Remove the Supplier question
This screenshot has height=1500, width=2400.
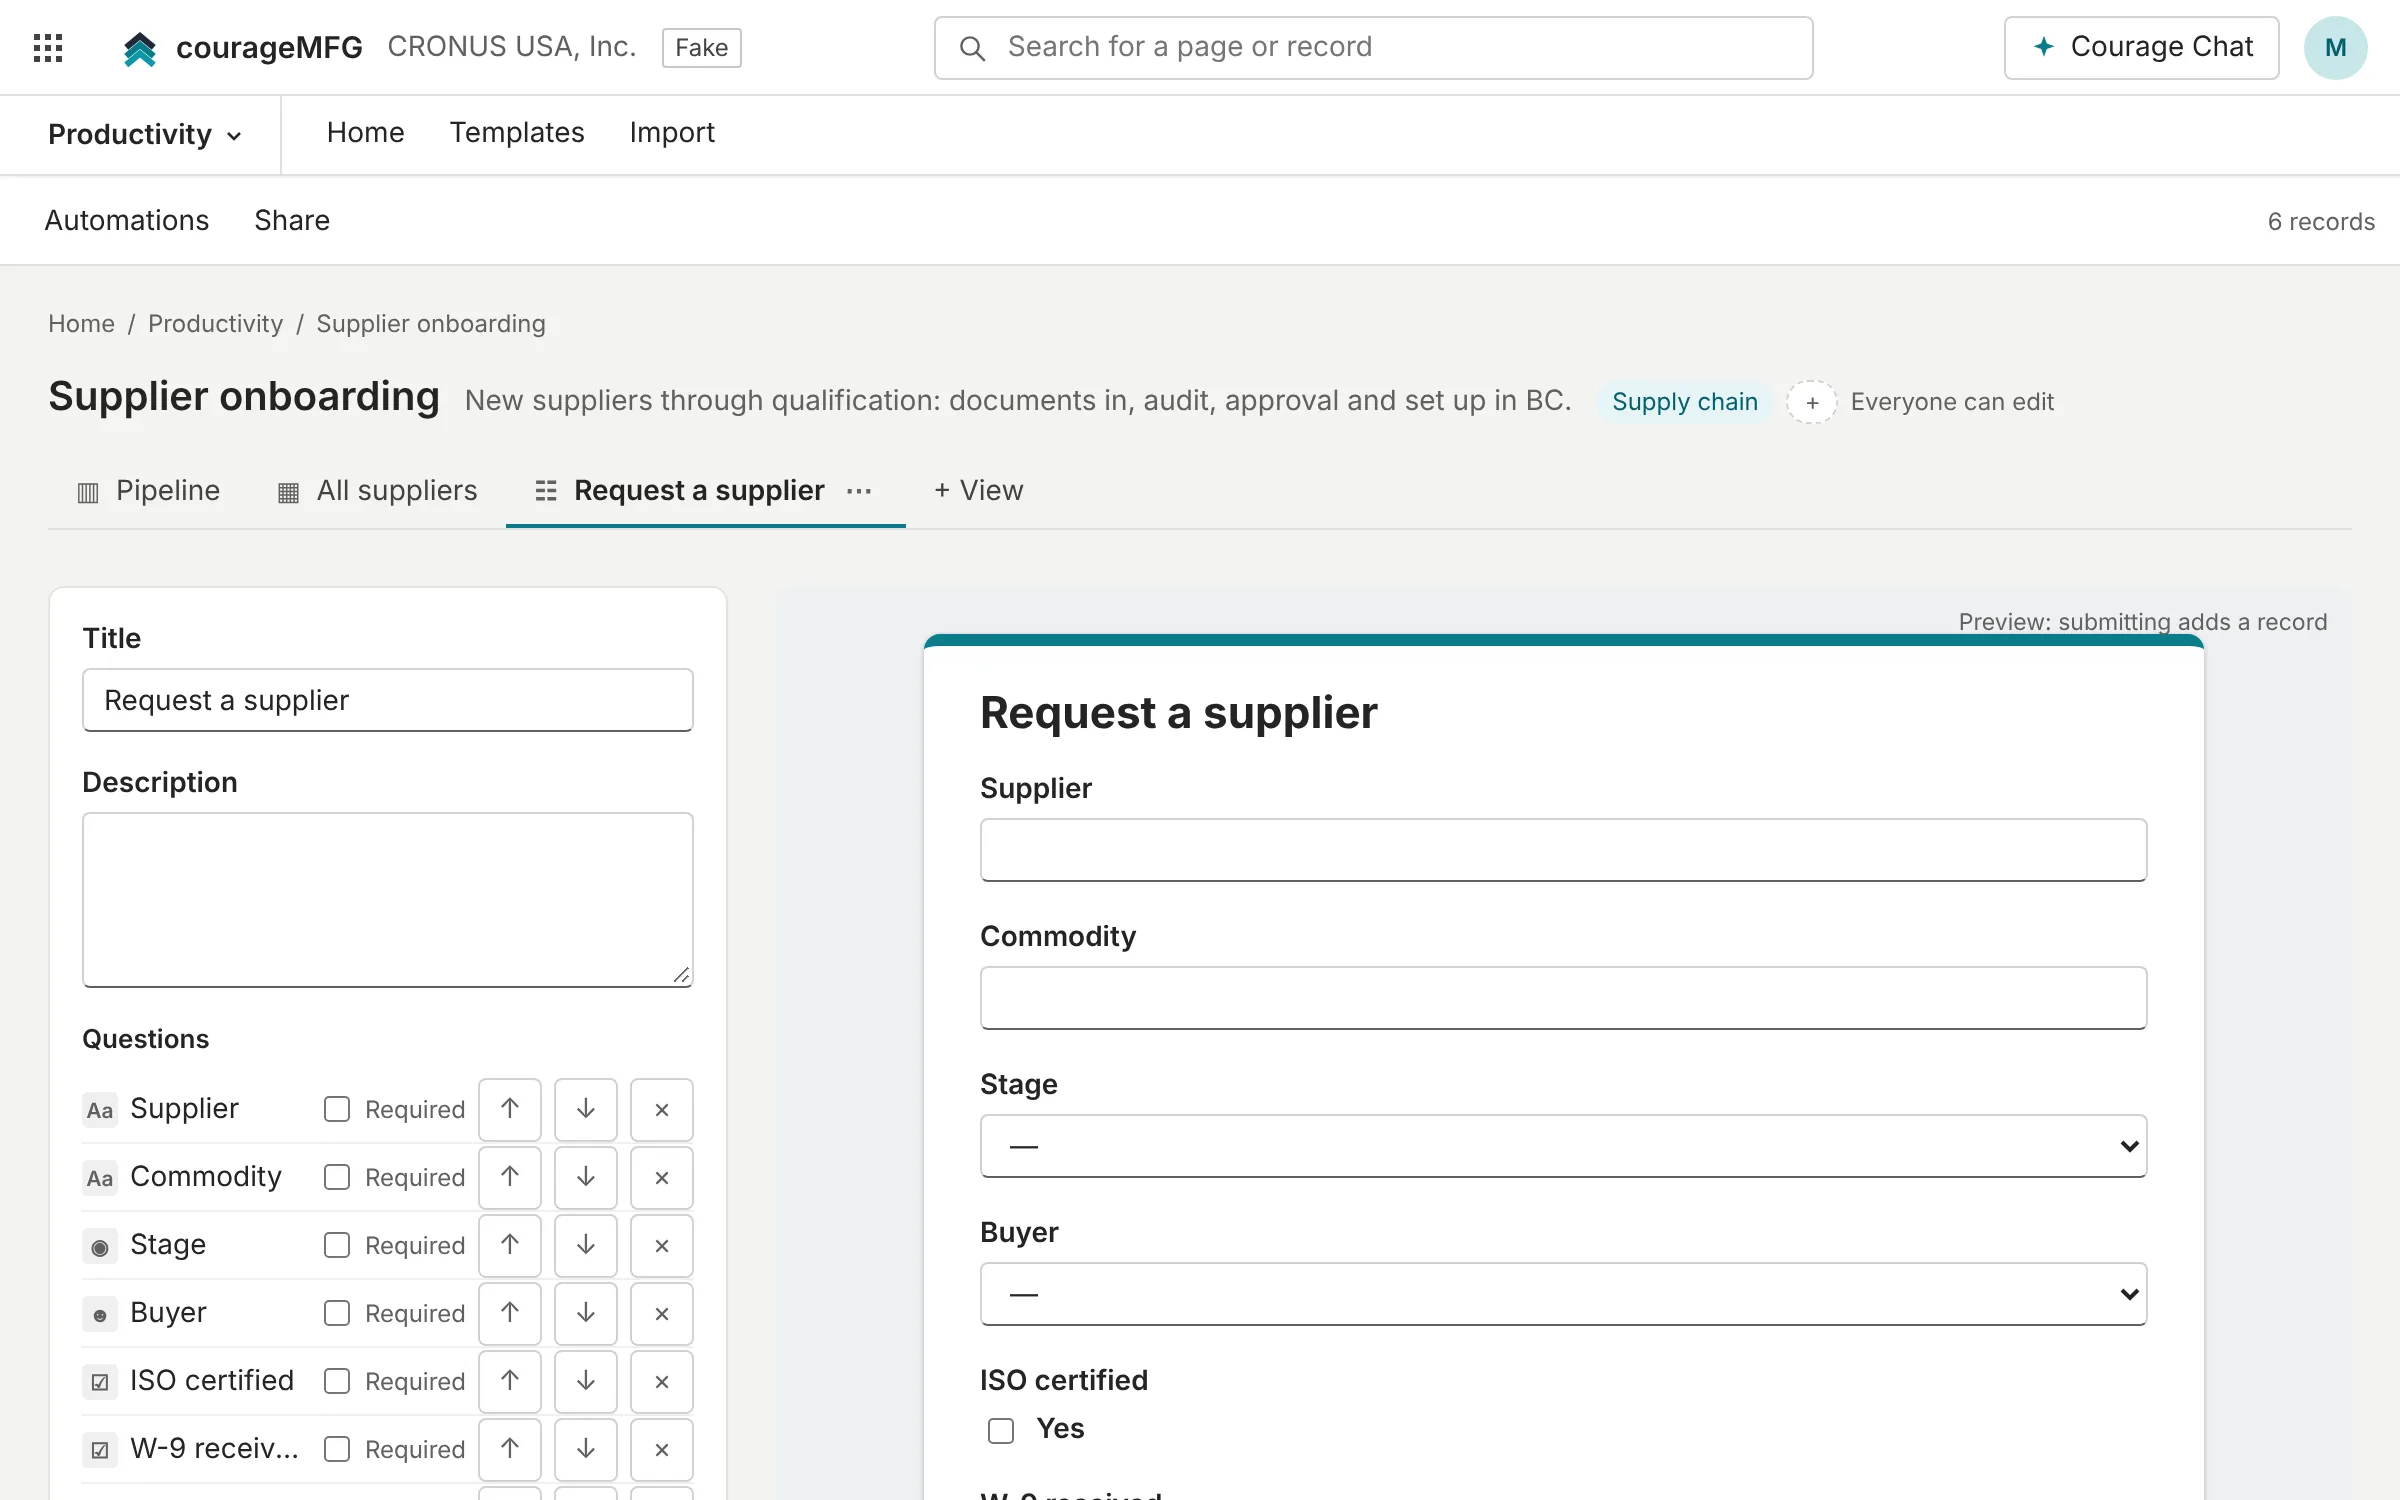[662, 1109]
